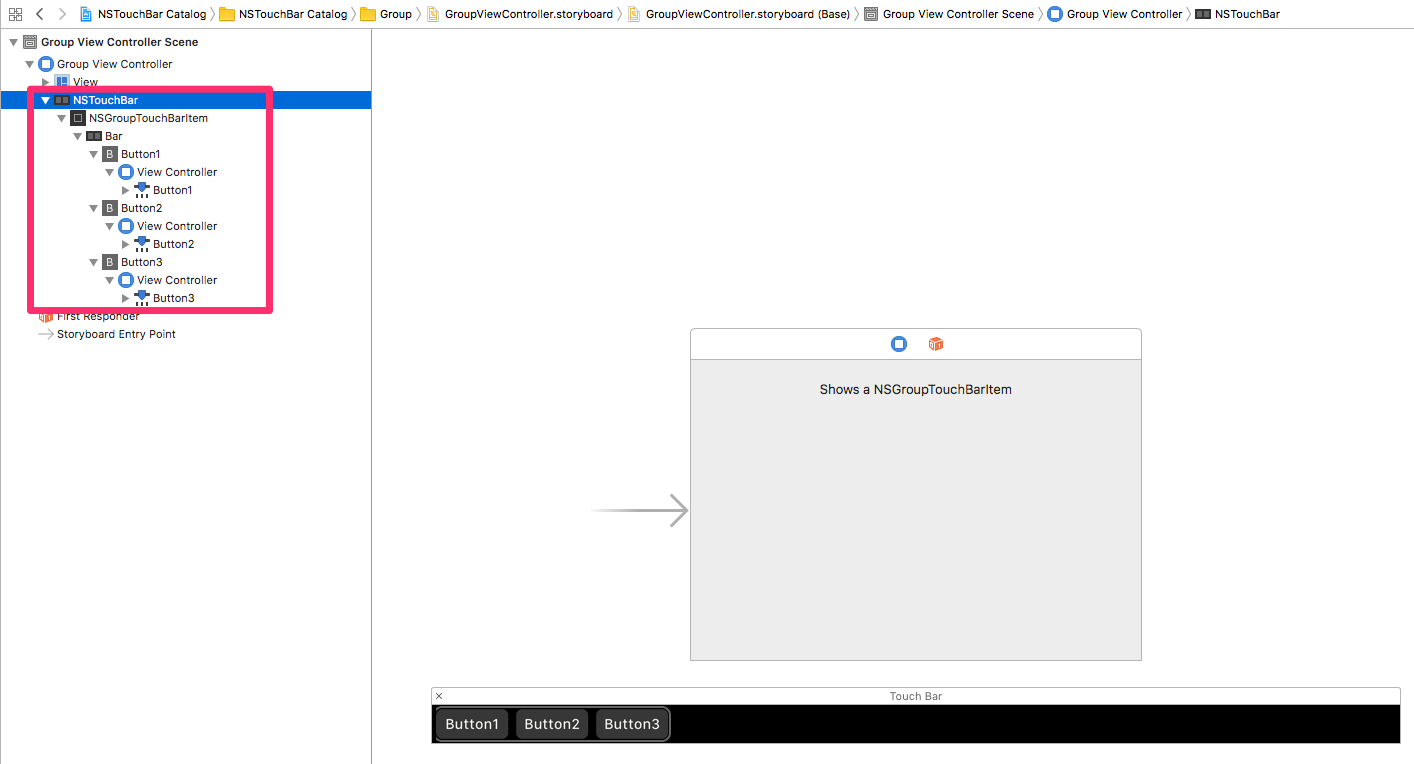Select the First Responder outline item
This screenshot has width=1414, height=764.
pyautogui.click(x=97, y=316)
